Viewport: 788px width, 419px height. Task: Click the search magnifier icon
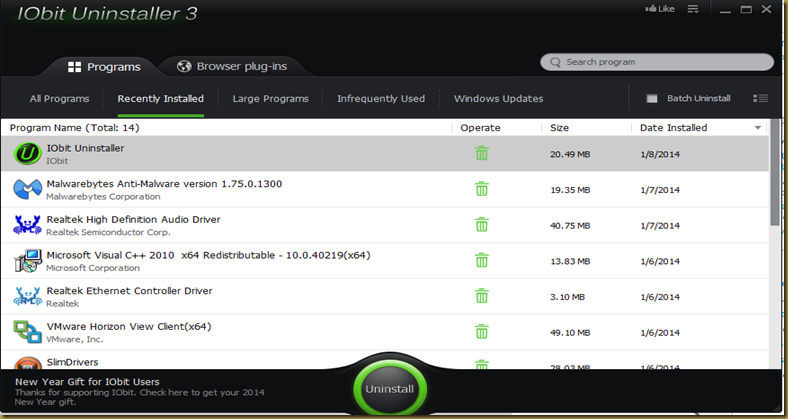click(x=555, y=62)
